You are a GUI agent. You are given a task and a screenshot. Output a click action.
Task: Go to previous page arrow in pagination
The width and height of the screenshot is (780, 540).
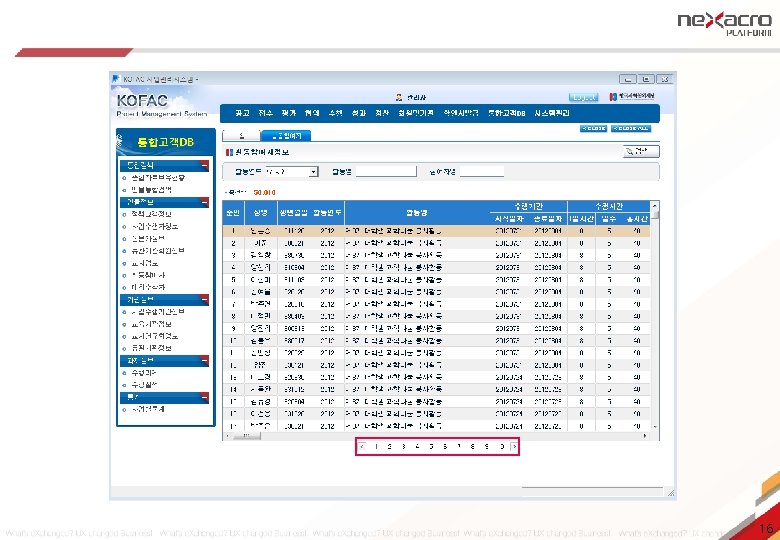(362, 447)
